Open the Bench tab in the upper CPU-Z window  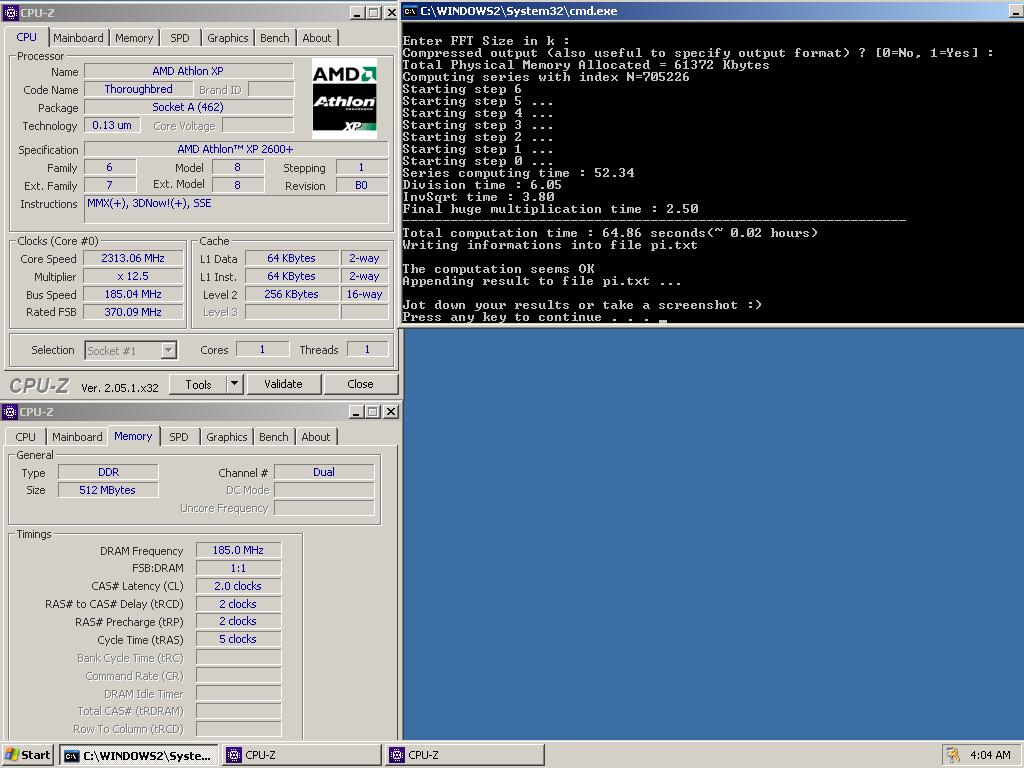[x=274, y=38]
